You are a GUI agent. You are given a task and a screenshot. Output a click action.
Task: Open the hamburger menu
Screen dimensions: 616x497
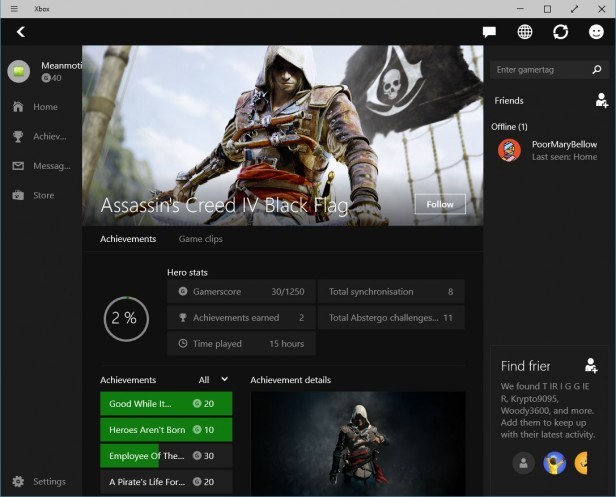[x=13, y=9]
